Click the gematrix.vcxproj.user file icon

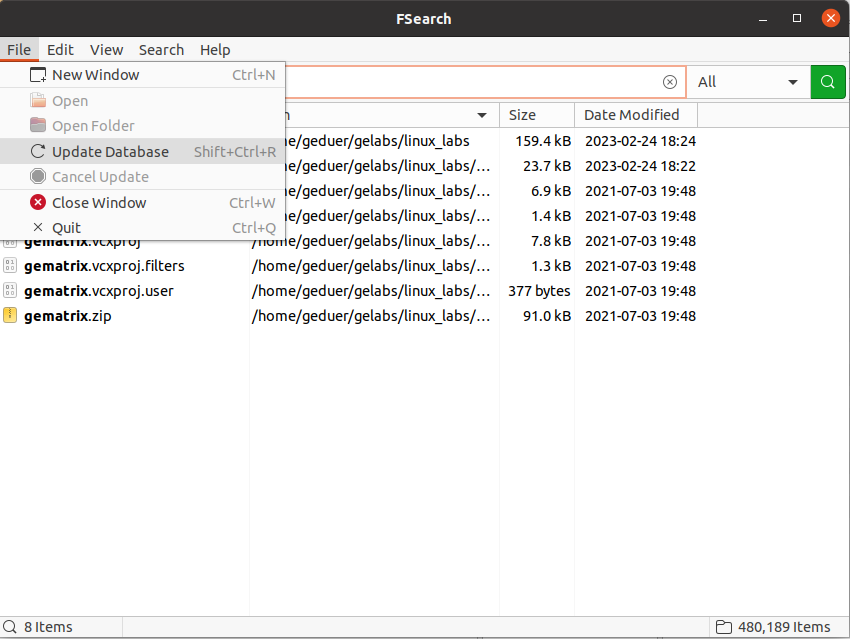pos(10,291)
